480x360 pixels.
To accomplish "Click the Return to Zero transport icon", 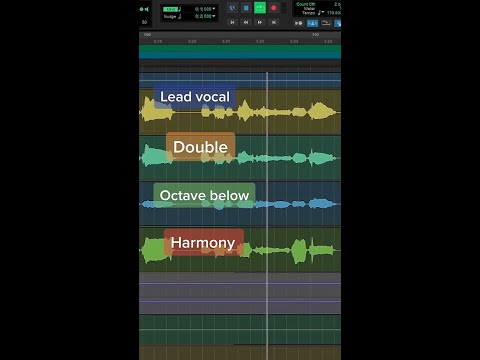I will (x=232, y=22).
